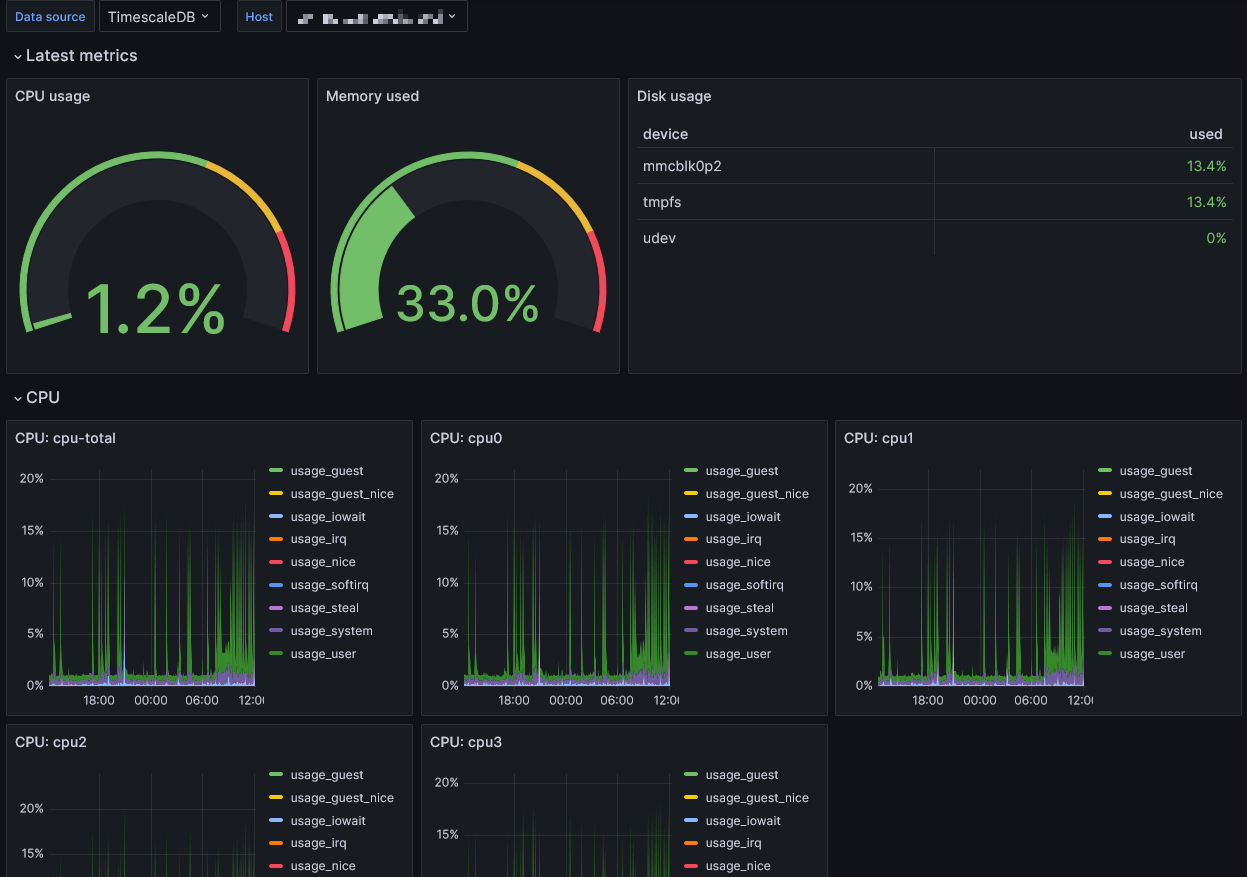Viewport: 1247px width, 877px height.
Task: Isolate usage_softirq series in cpu0 legend
Action: (x=745, y=585)
